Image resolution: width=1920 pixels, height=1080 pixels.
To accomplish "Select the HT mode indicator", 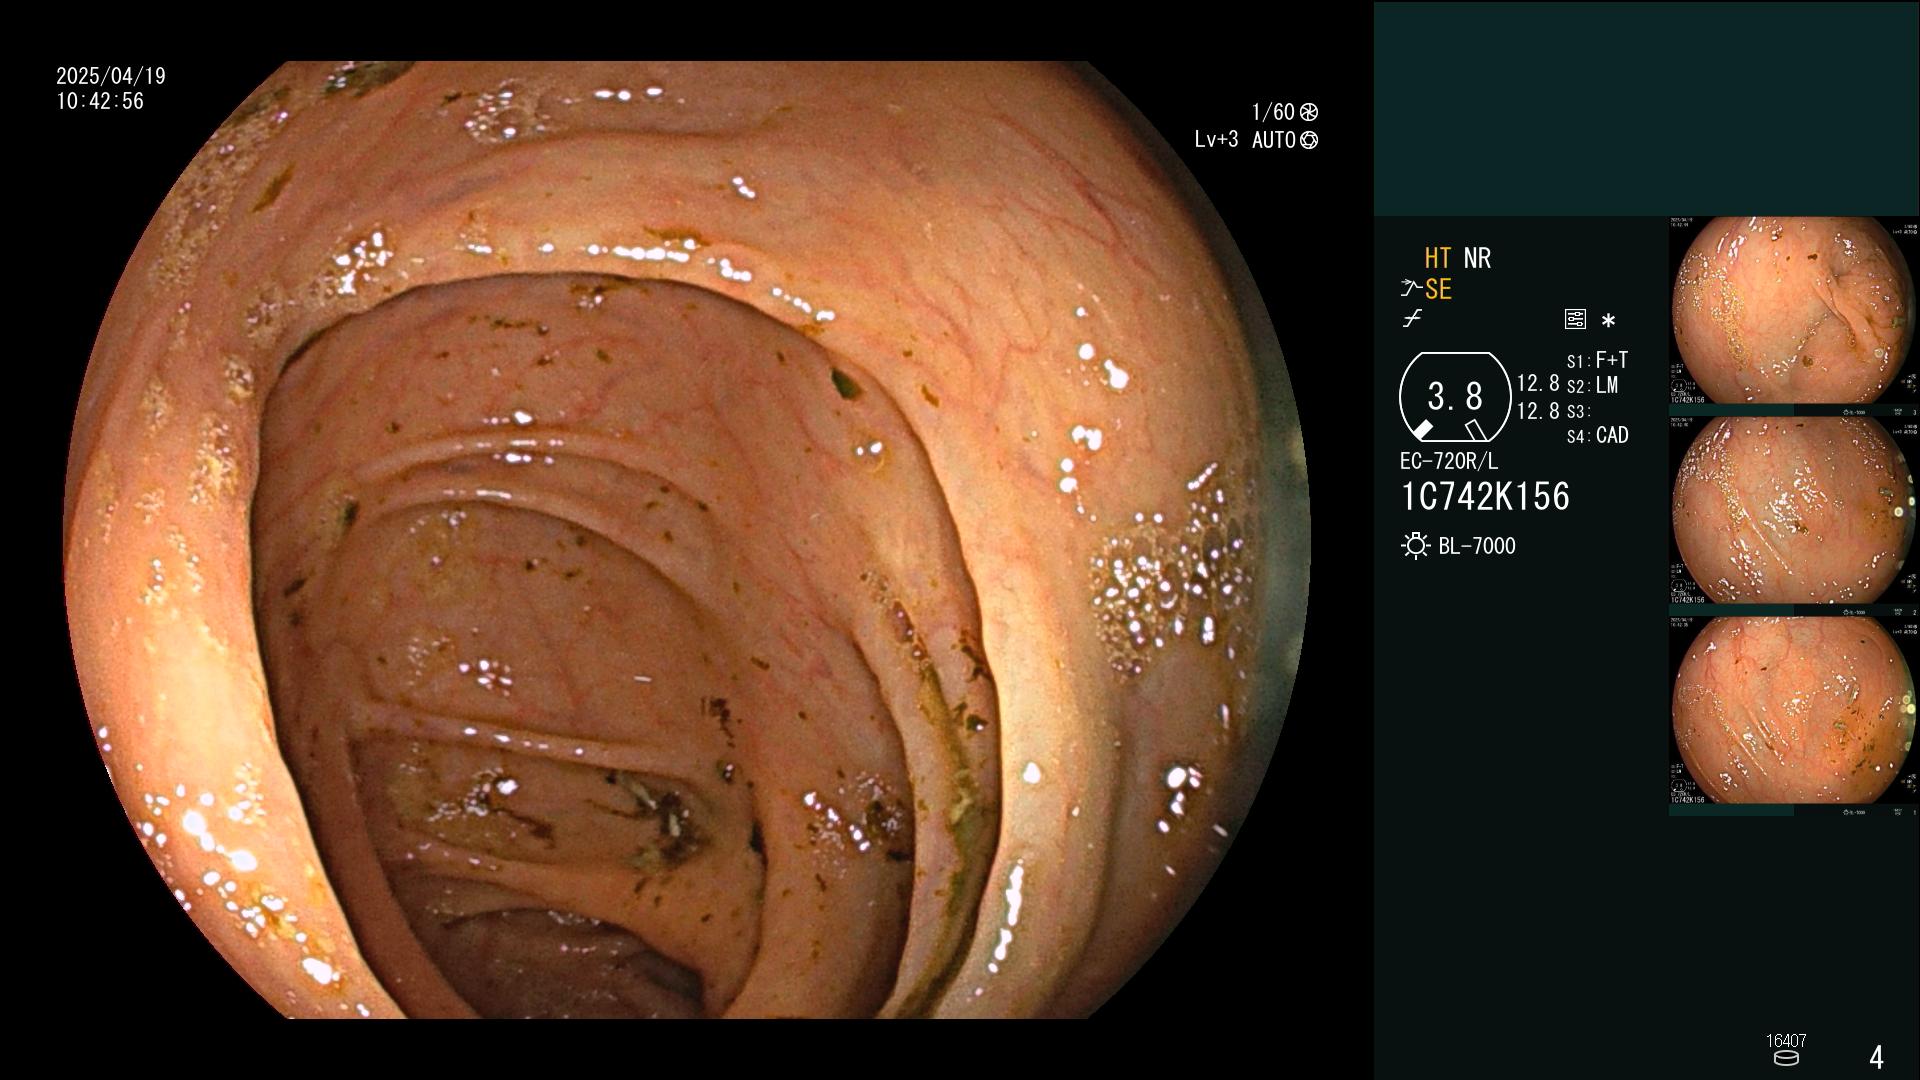I will click(x=1438, y=259).
